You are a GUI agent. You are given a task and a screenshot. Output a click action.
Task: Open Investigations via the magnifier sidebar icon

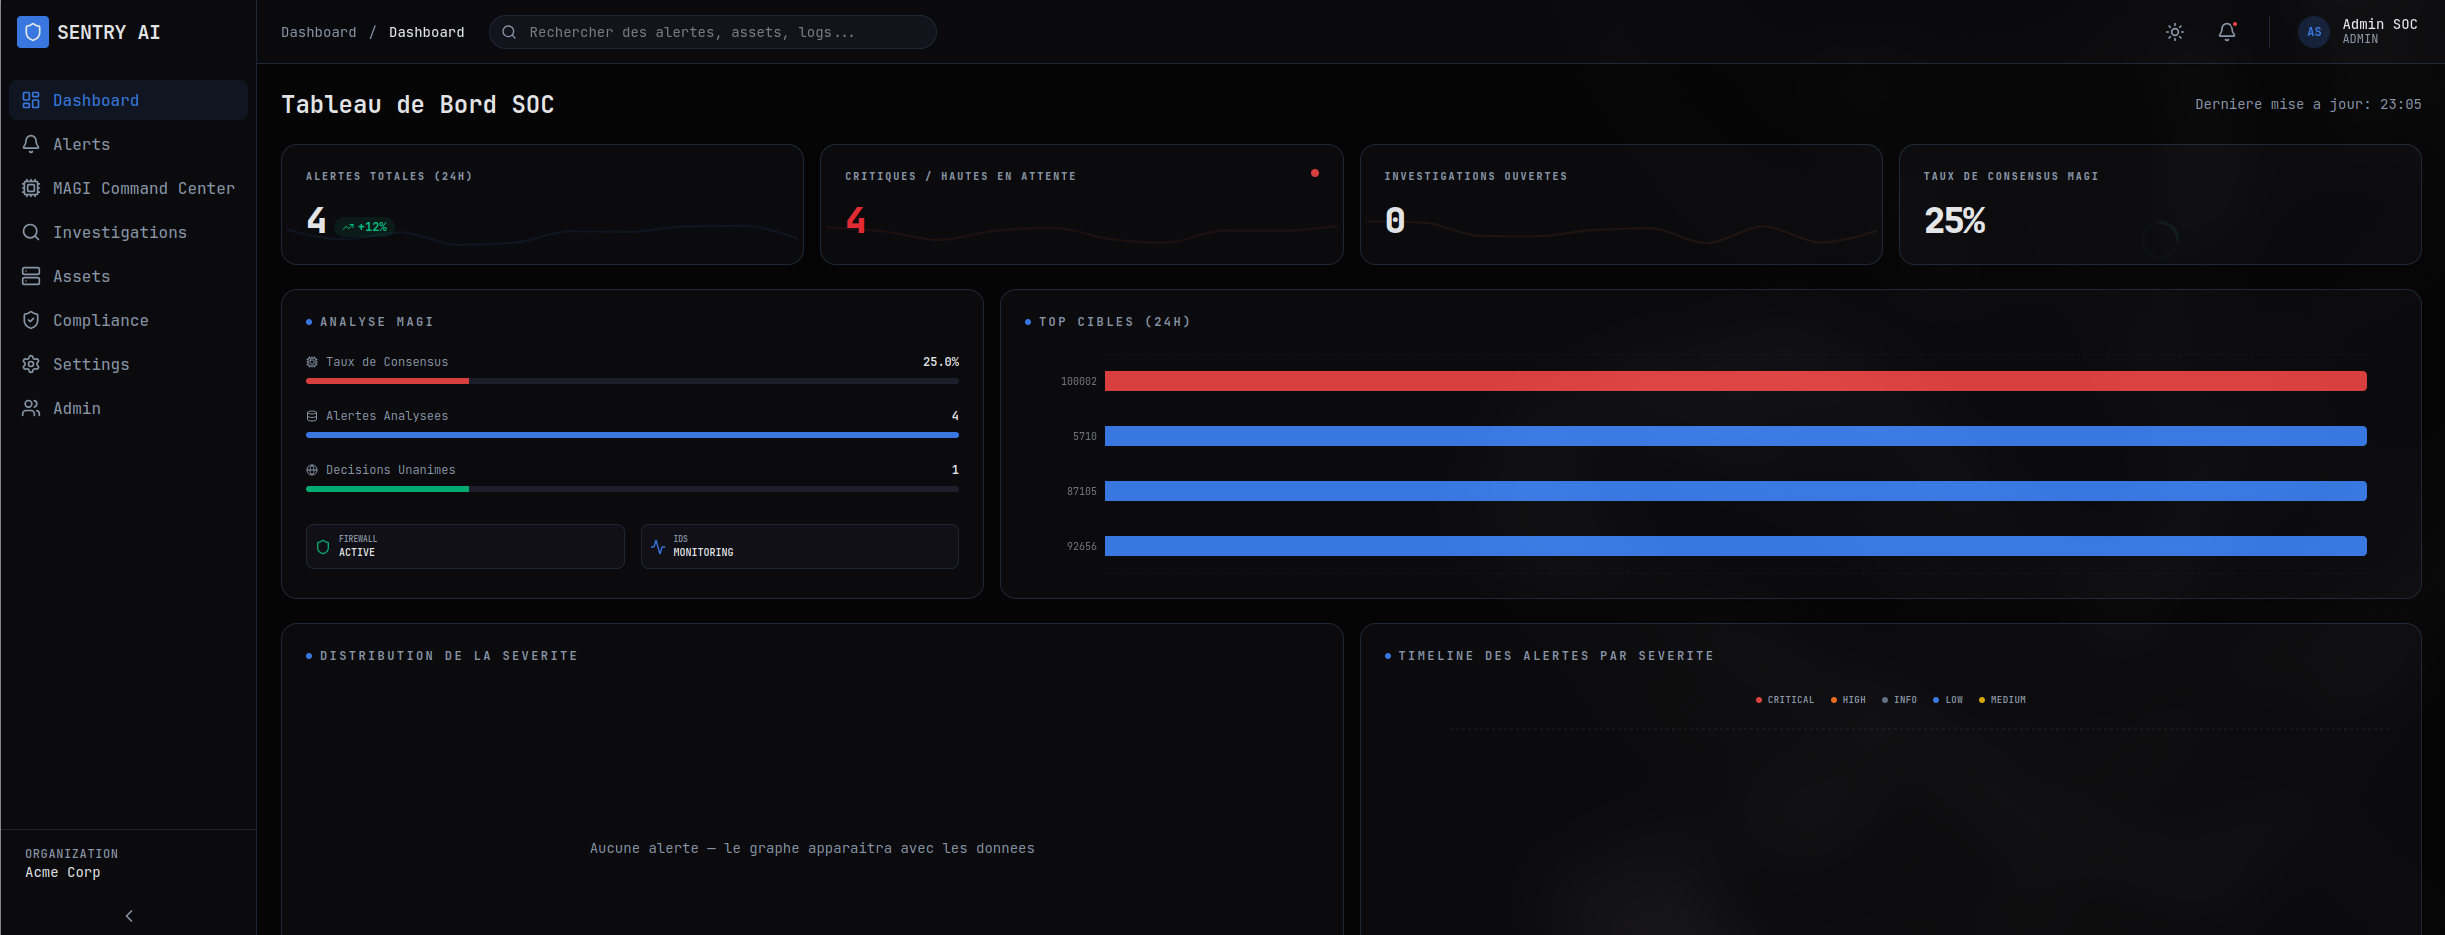[x=31, y=232]
